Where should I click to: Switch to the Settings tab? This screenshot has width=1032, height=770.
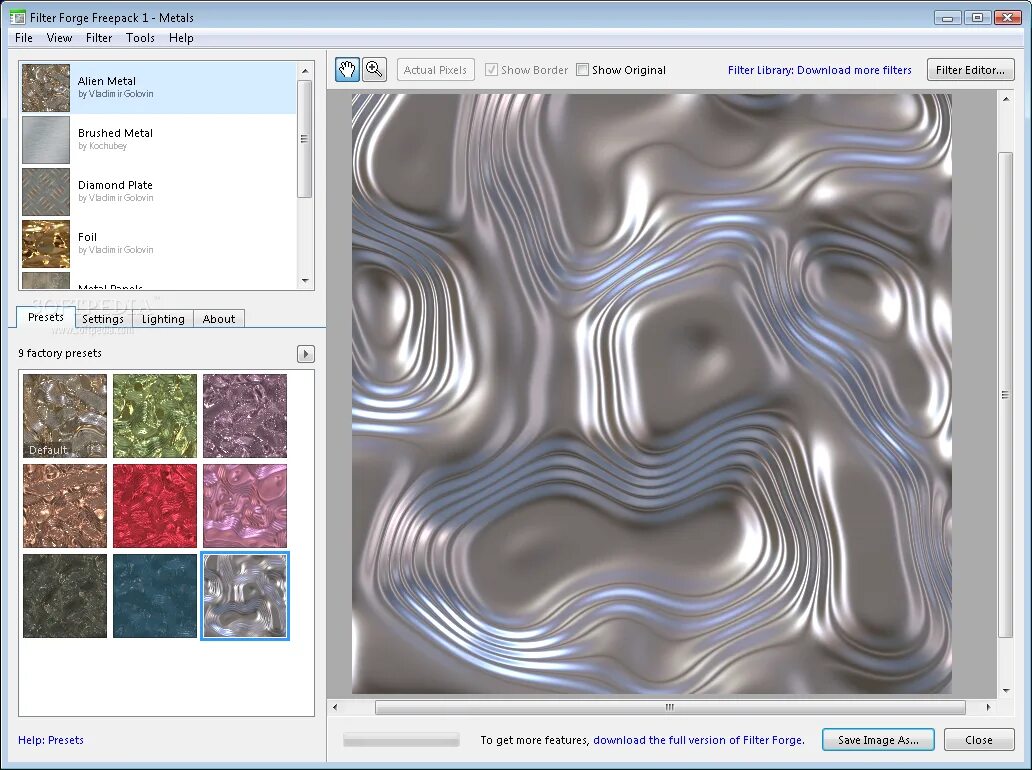[x=103, y=319]
